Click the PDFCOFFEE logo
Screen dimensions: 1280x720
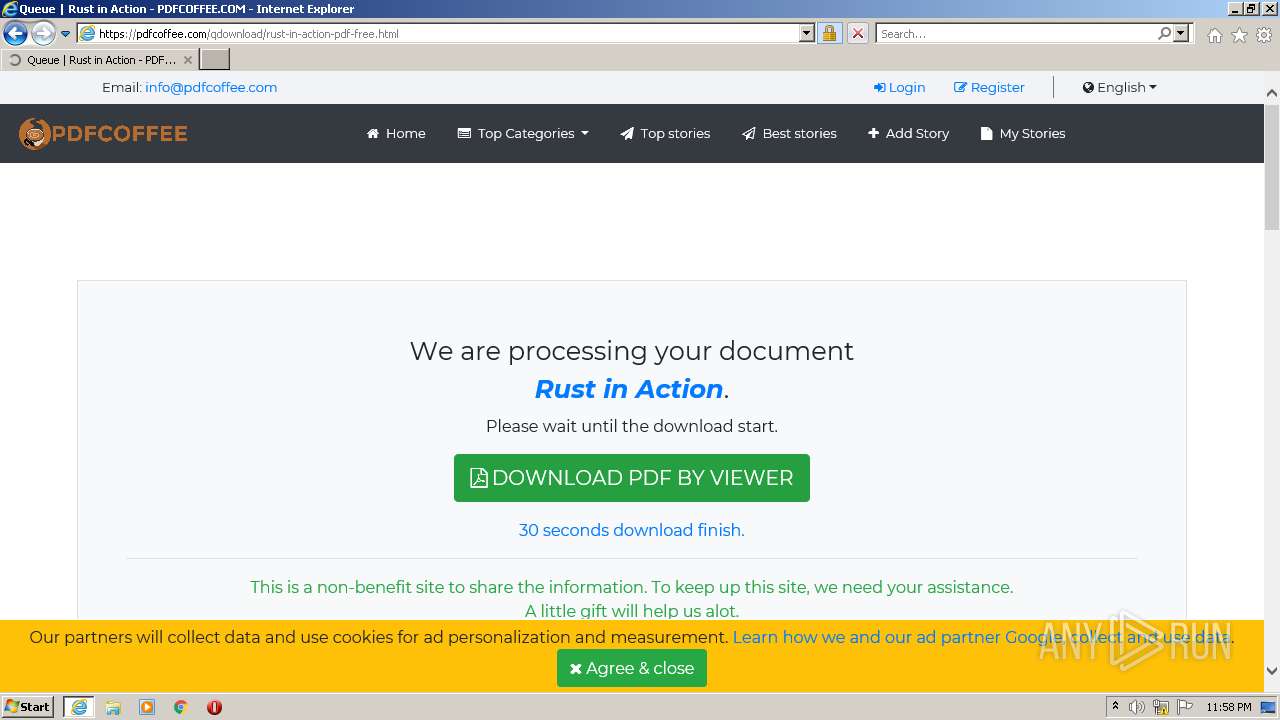pyautogui.click(x=103, y=133)
